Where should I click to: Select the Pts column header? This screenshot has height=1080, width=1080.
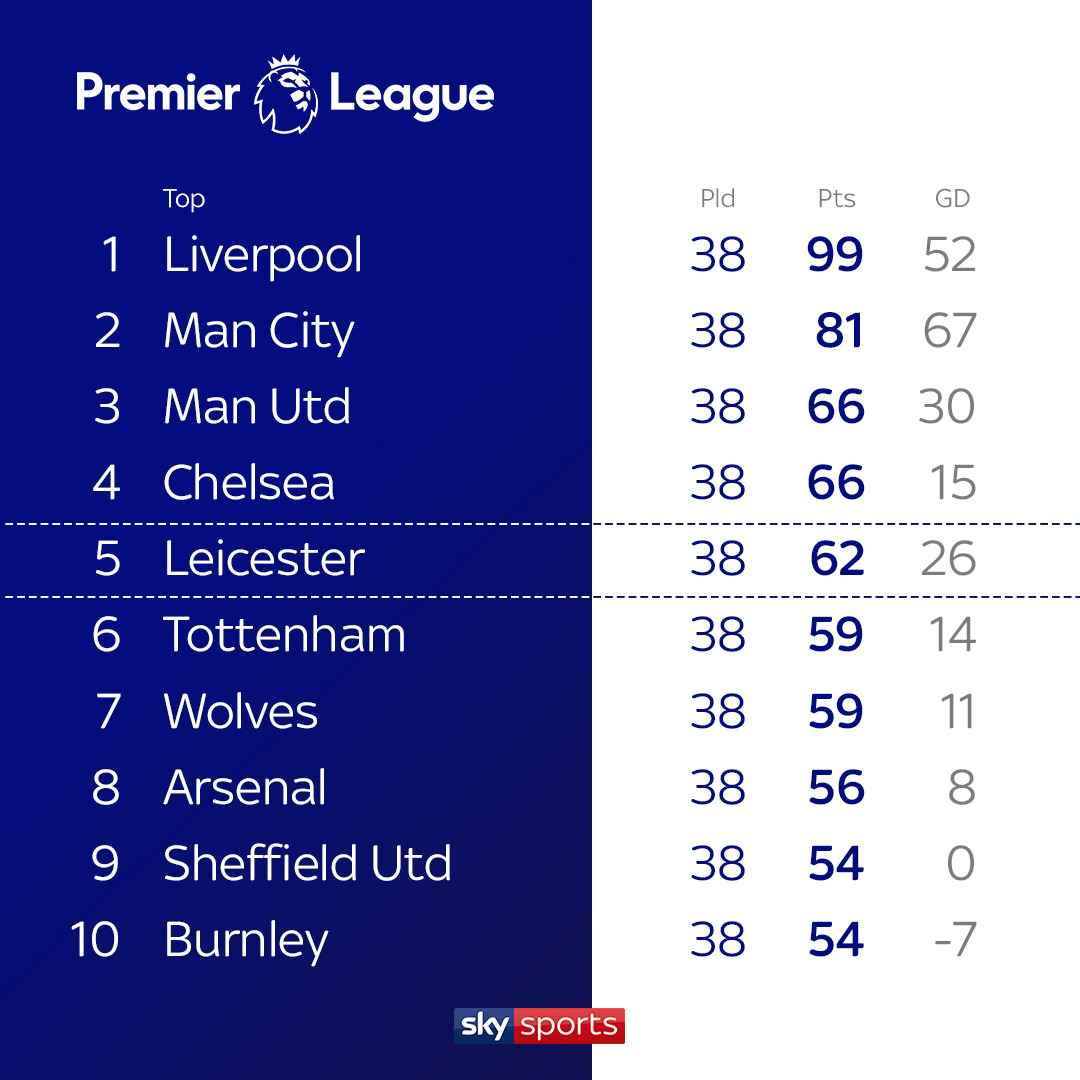[836, 198]
